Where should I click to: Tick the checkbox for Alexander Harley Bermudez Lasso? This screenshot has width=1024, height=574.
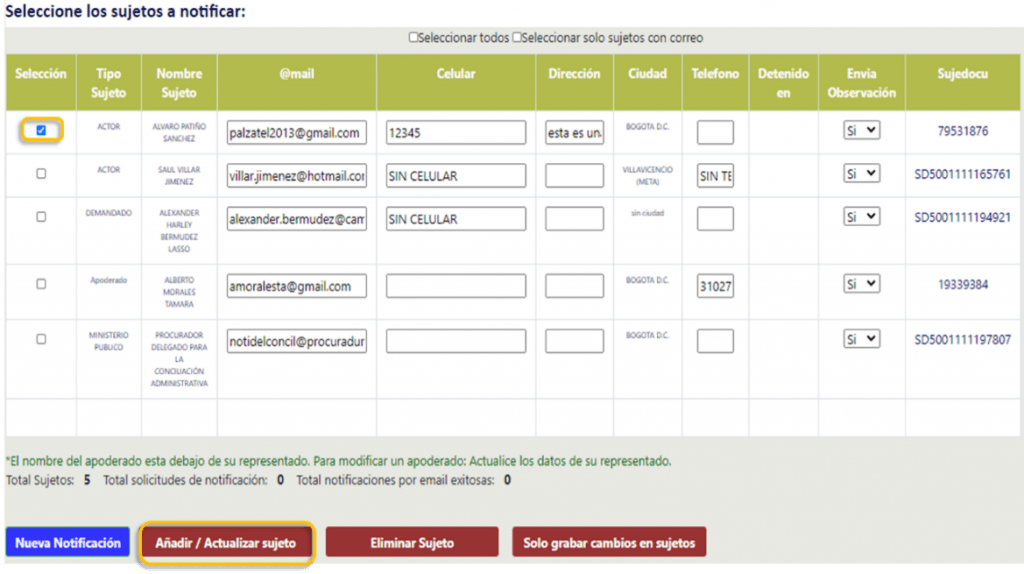click(41, 217)
